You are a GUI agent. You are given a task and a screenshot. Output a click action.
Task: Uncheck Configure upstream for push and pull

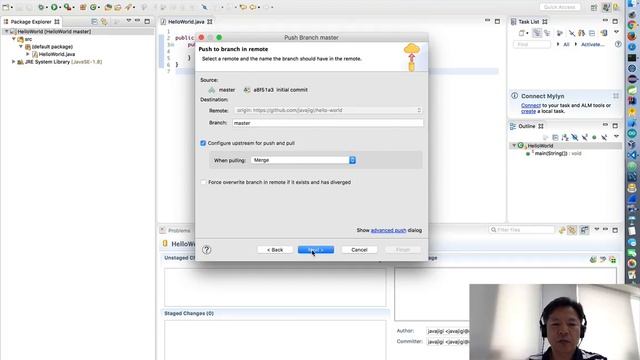(x=203, y=143)
